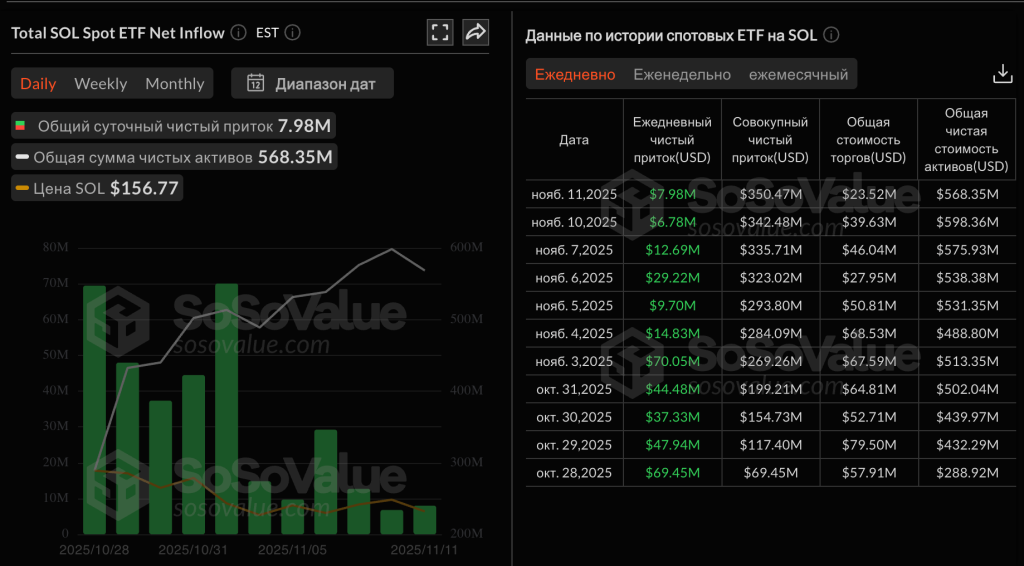Click info icon beside Total SOL Spot ETF Net Inflow
The width and height of the screenshot is (1024, 566).
point(238,33)
